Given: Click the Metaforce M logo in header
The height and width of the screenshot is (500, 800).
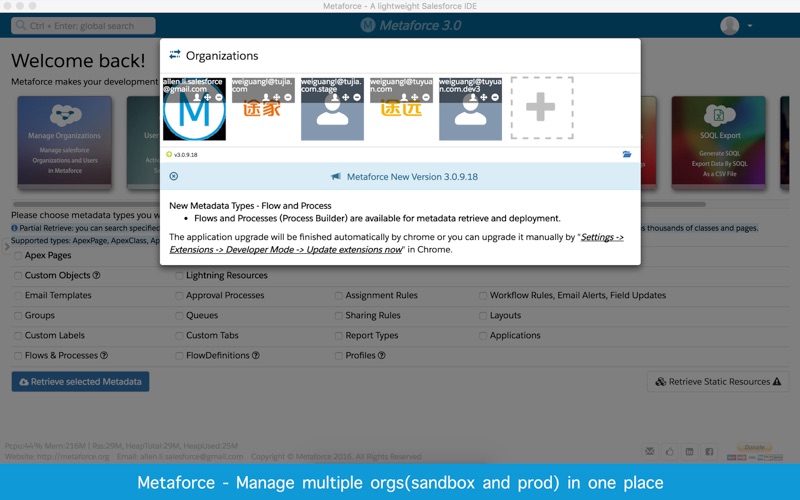Looking at the screenshot, I should 368,25.
